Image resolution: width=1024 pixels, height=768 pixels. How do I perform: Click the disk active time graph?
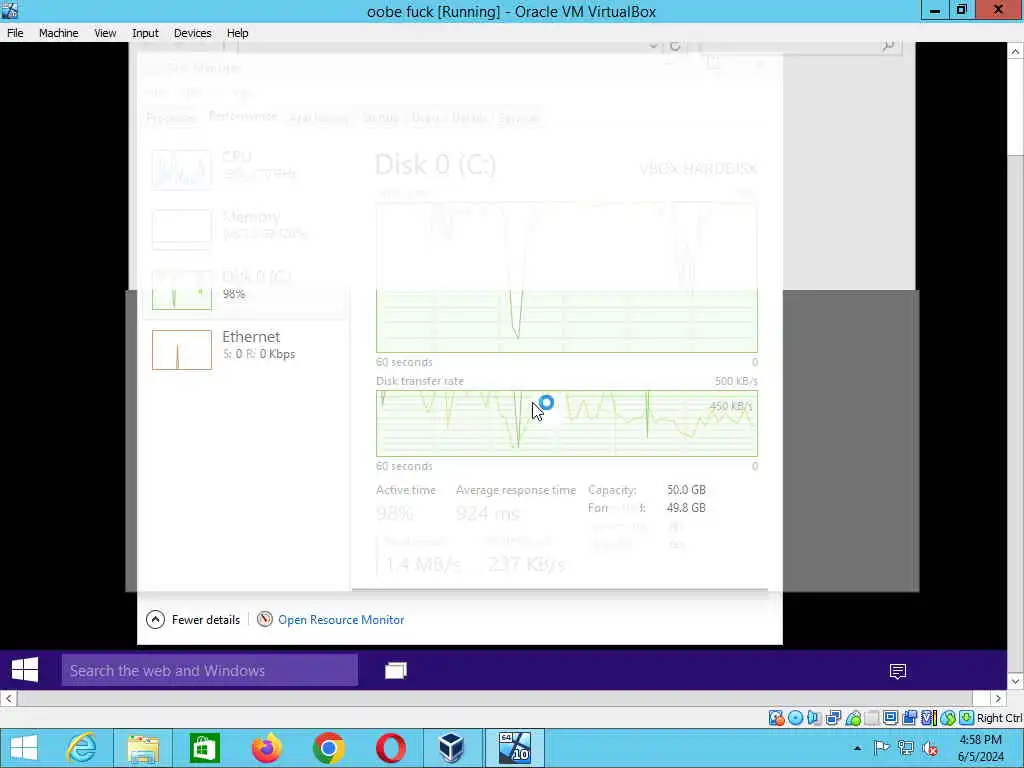(x=567, y=278)
